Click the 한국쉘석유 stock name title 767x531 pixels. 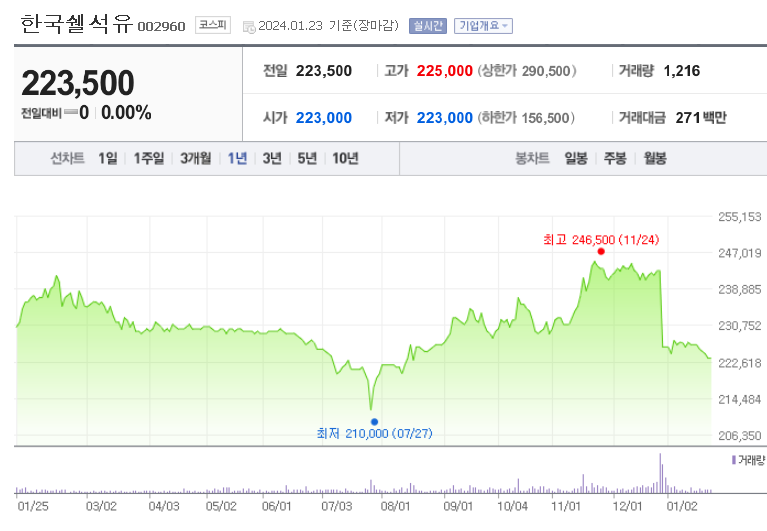pyautogui.click(x=76, y=24)
